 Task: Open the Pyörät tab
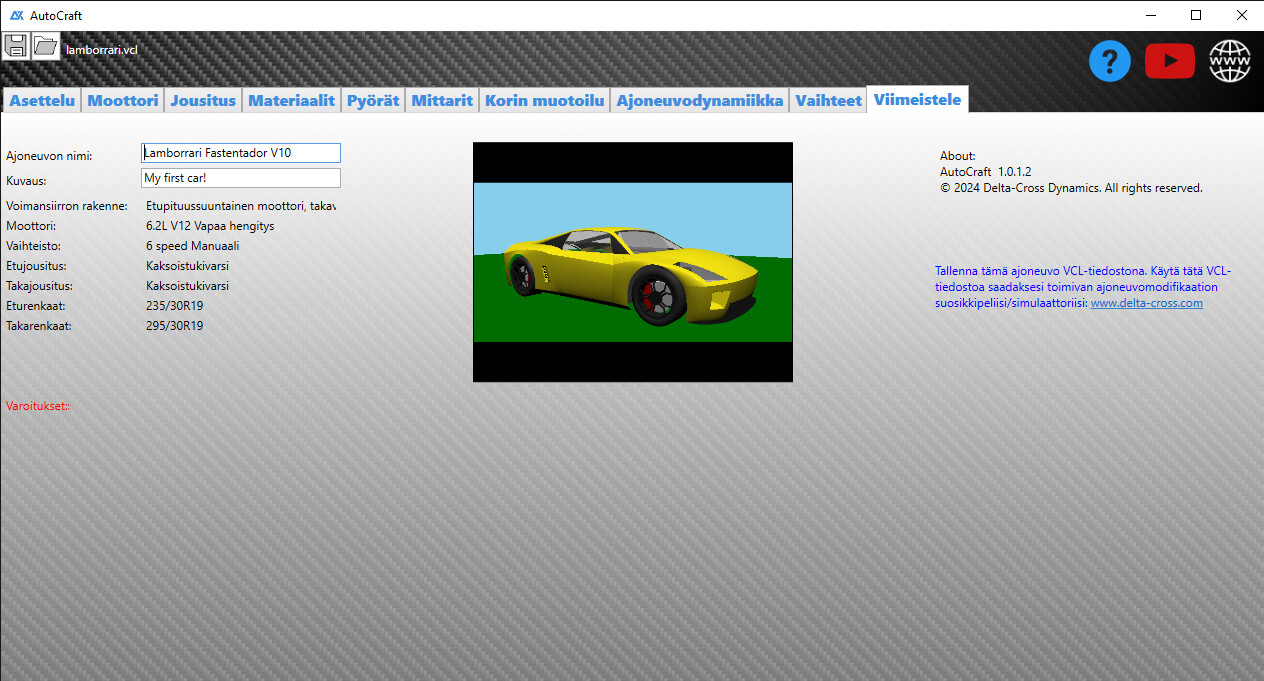pyautogui.click(x=373, y=100)
